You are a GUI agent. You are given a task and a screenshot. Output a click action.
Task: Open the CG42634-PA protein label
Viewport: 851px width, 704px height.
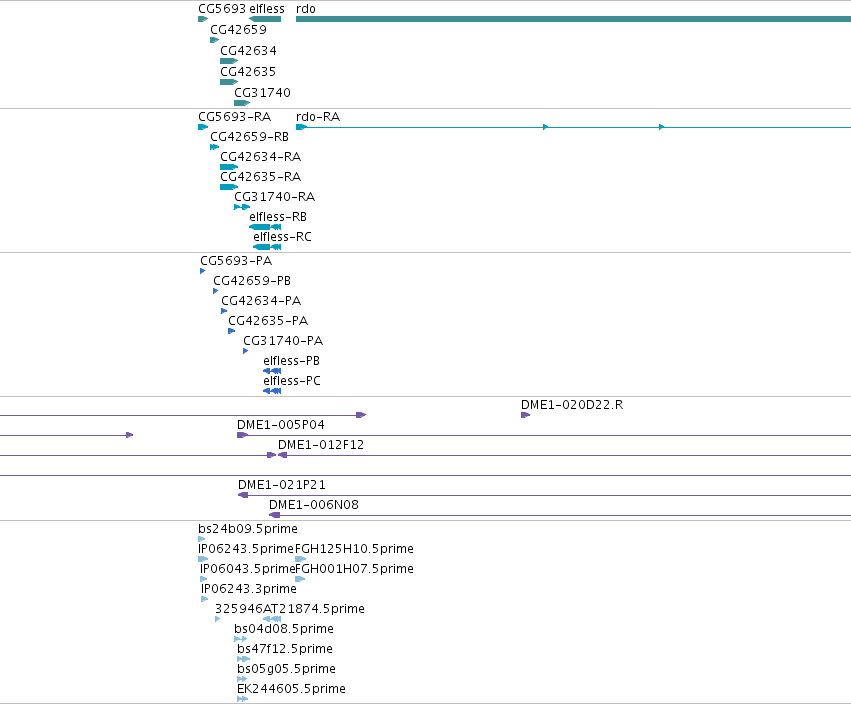click(261, 301)
